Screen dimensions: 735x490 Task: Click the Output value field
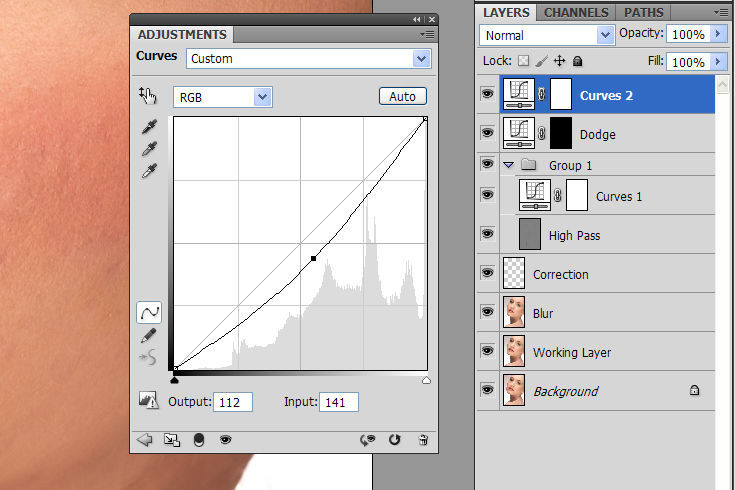click(x=233, y=402)
